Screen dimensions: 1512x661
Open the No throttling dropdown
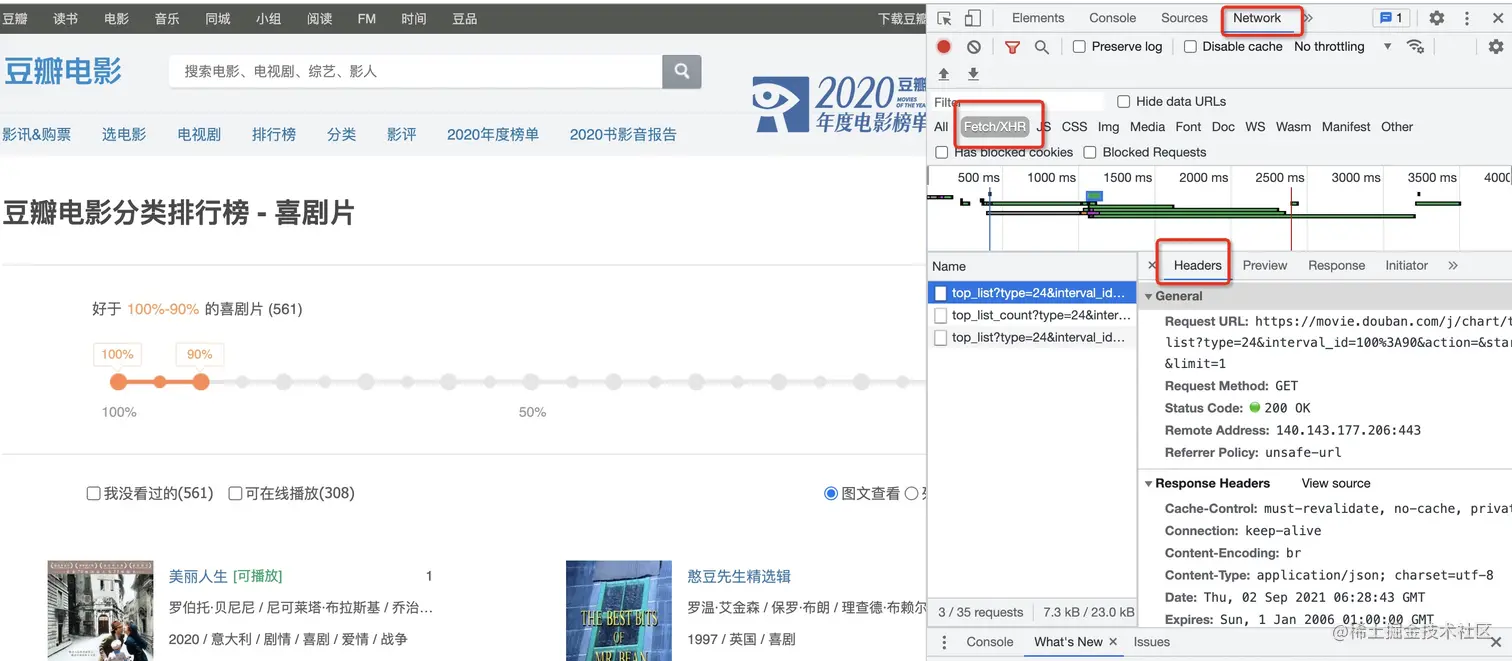pos(1343,46)
